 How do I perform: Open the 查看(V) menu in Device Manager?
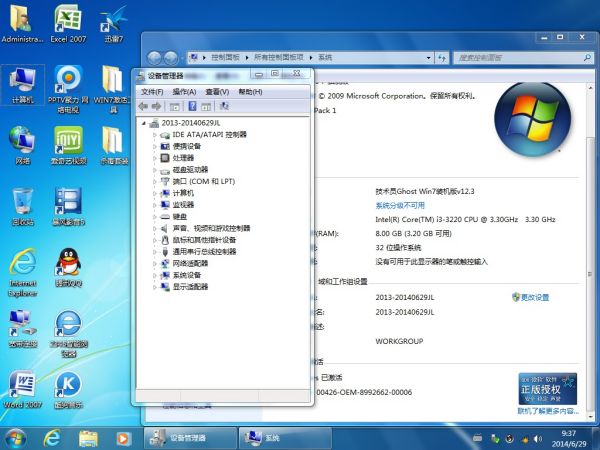click(x=216, y=91)
